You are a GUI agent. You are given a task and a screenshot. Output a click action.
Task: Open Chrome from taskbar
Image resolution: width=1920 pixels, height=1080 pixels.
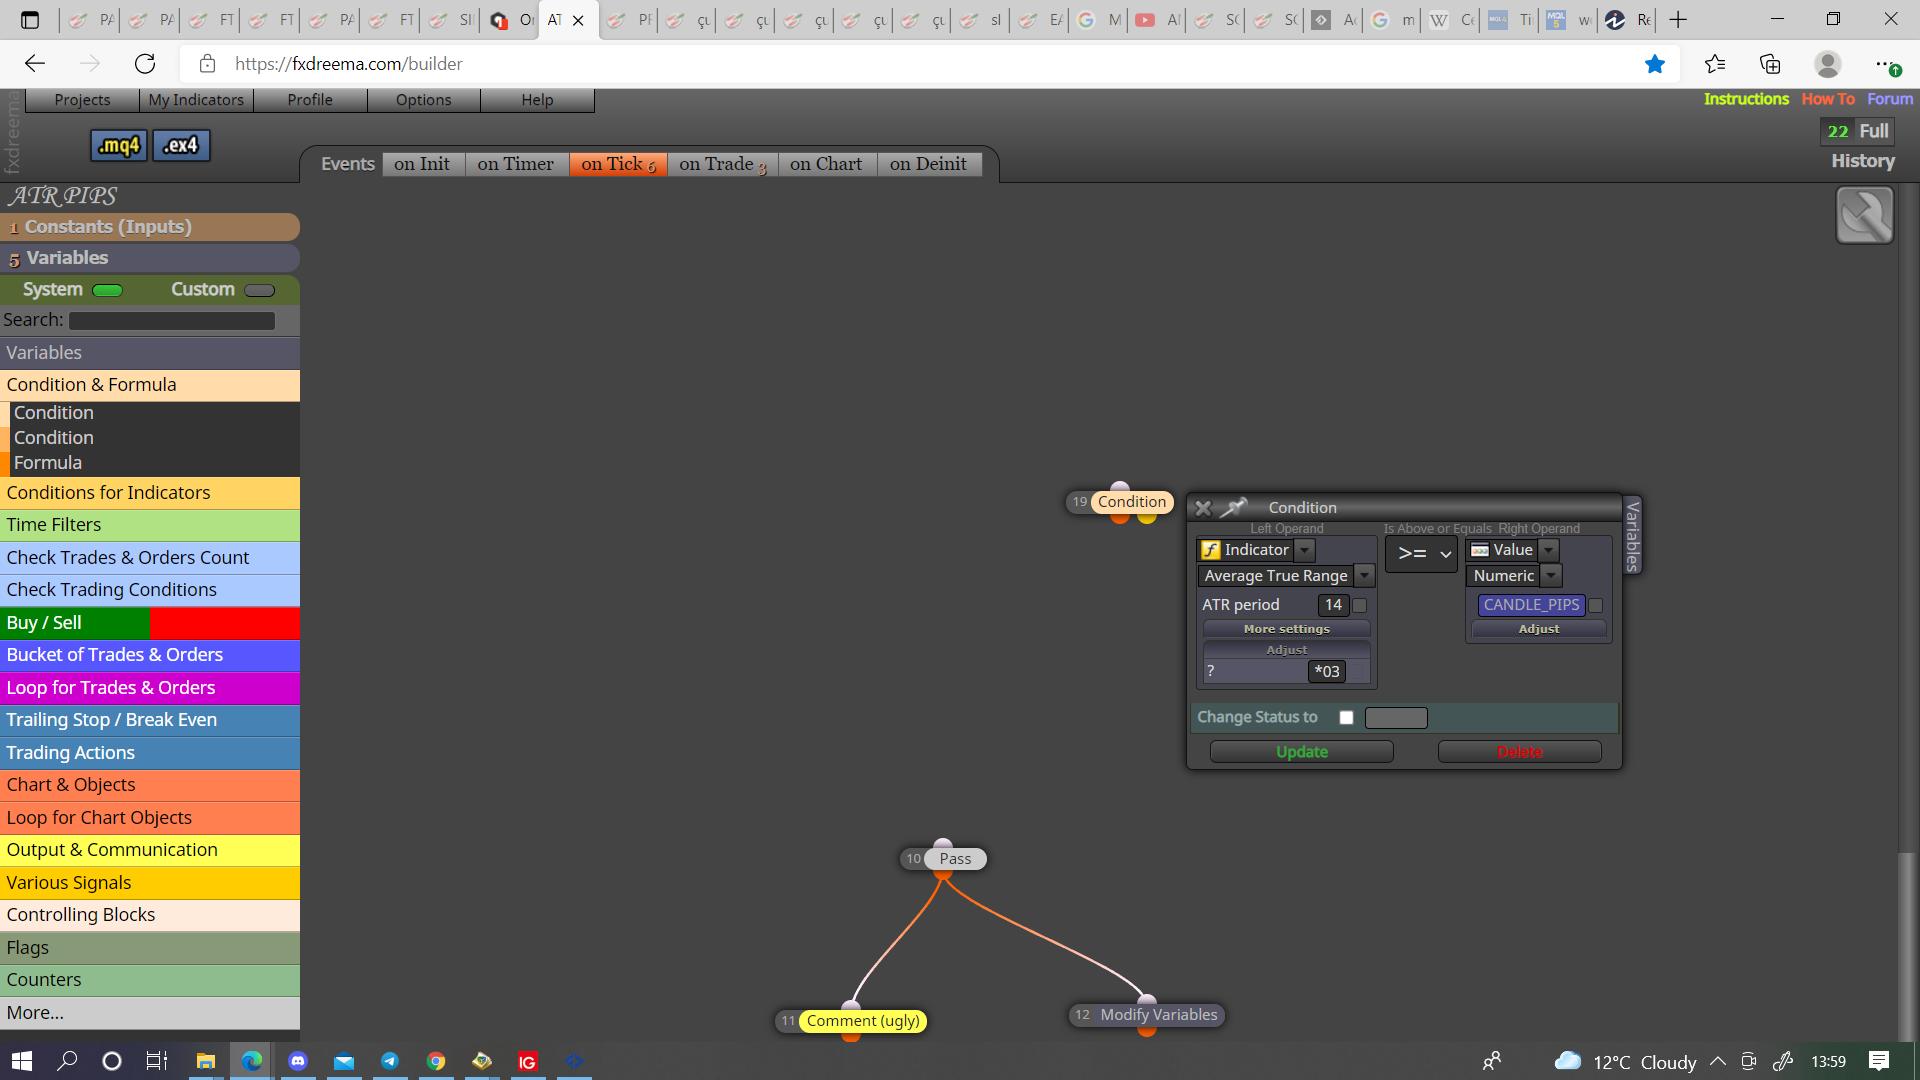point(436,1061)
